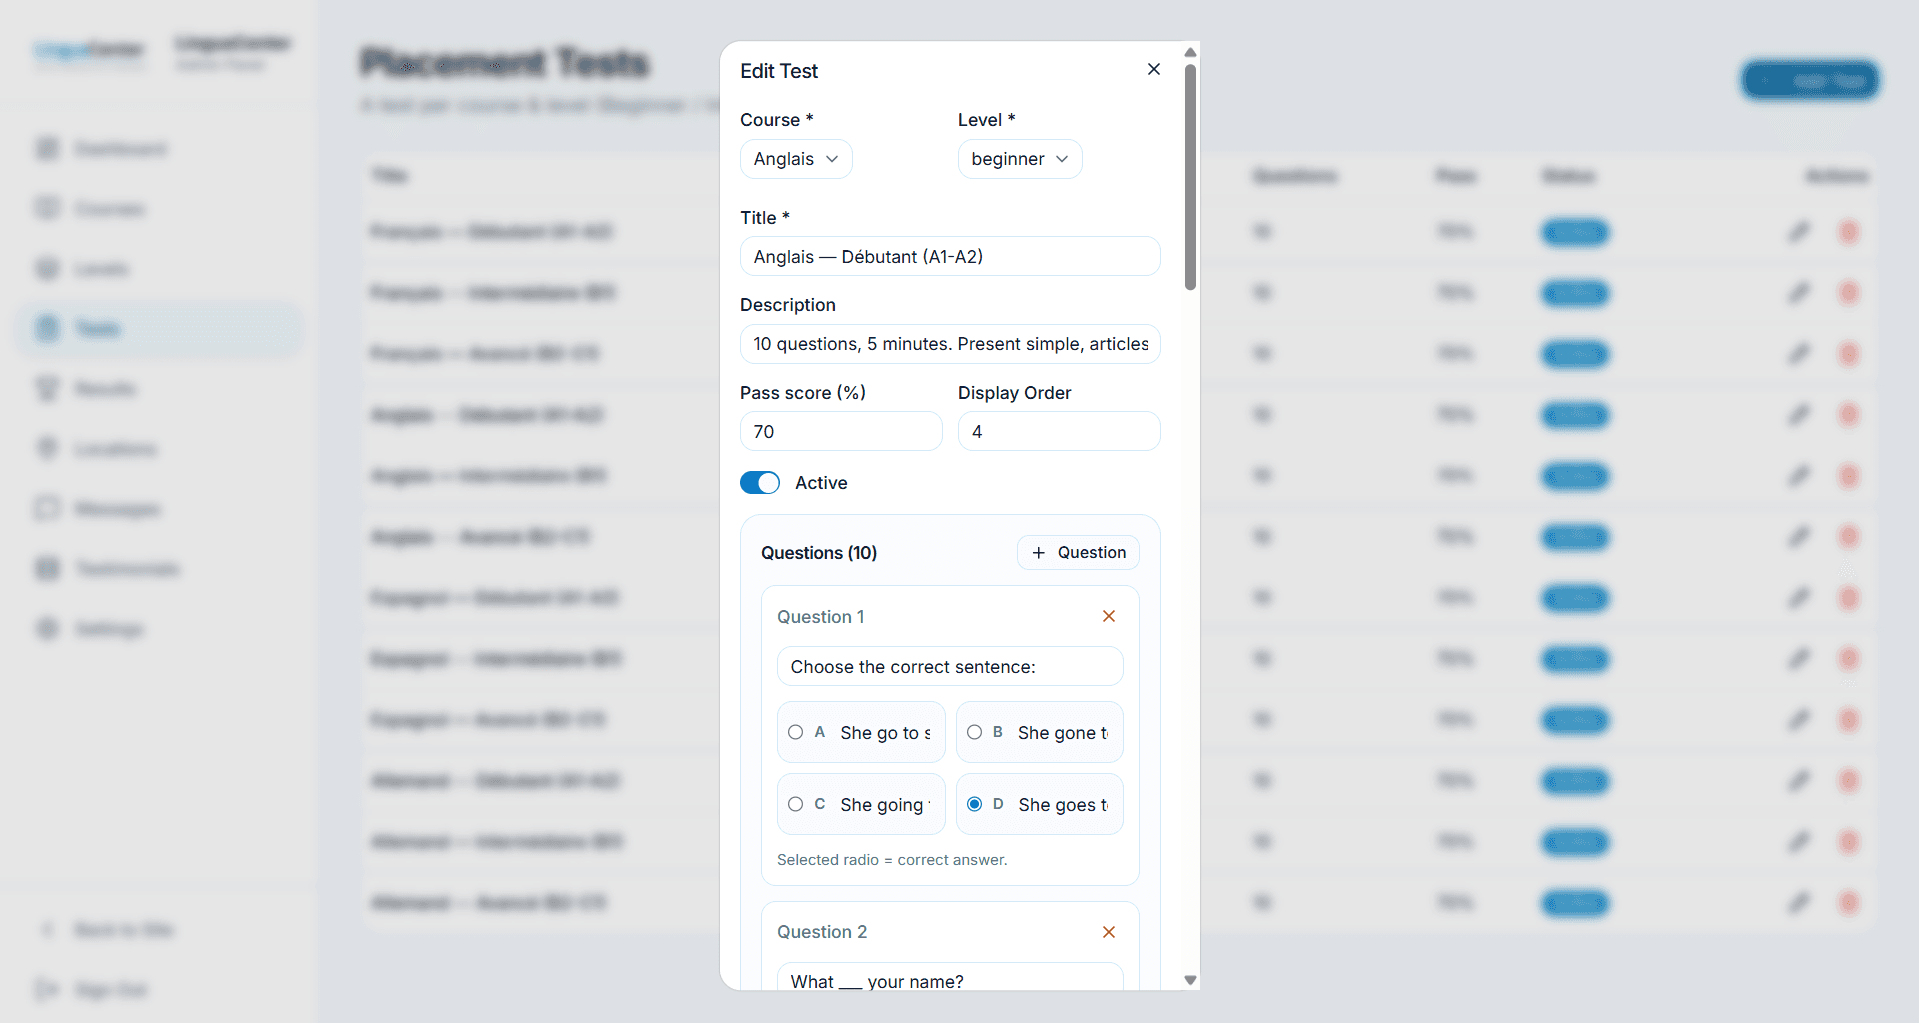Click the Title input field
Viewport: 1919px width, 1023px height.
950,256
